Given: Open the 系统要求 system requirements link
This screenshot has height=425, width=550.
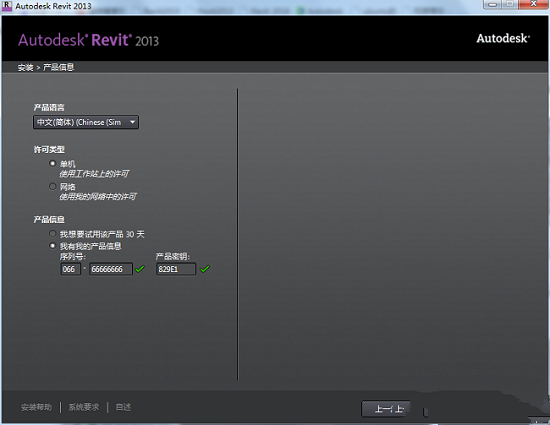Looking at the screenshot, I should pyautogui.click(x=83, y=407).
